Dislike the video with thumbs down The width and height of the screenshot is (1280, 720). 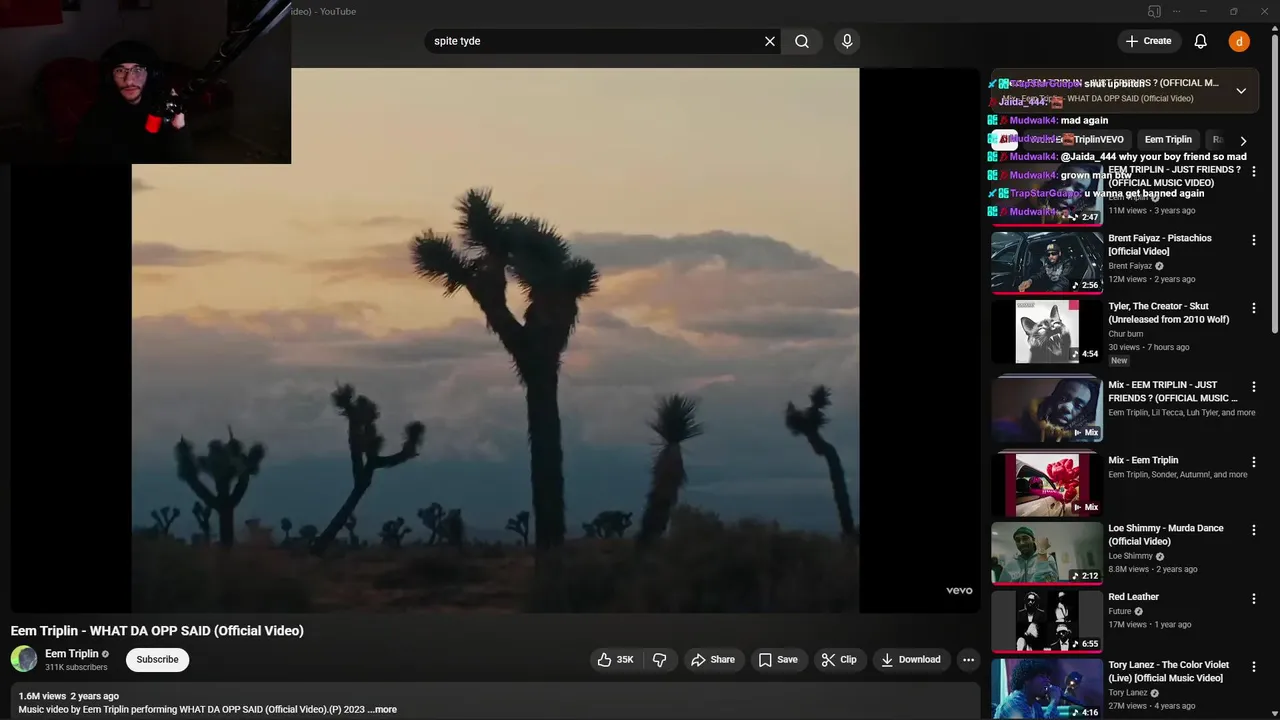tap(660, 660)
